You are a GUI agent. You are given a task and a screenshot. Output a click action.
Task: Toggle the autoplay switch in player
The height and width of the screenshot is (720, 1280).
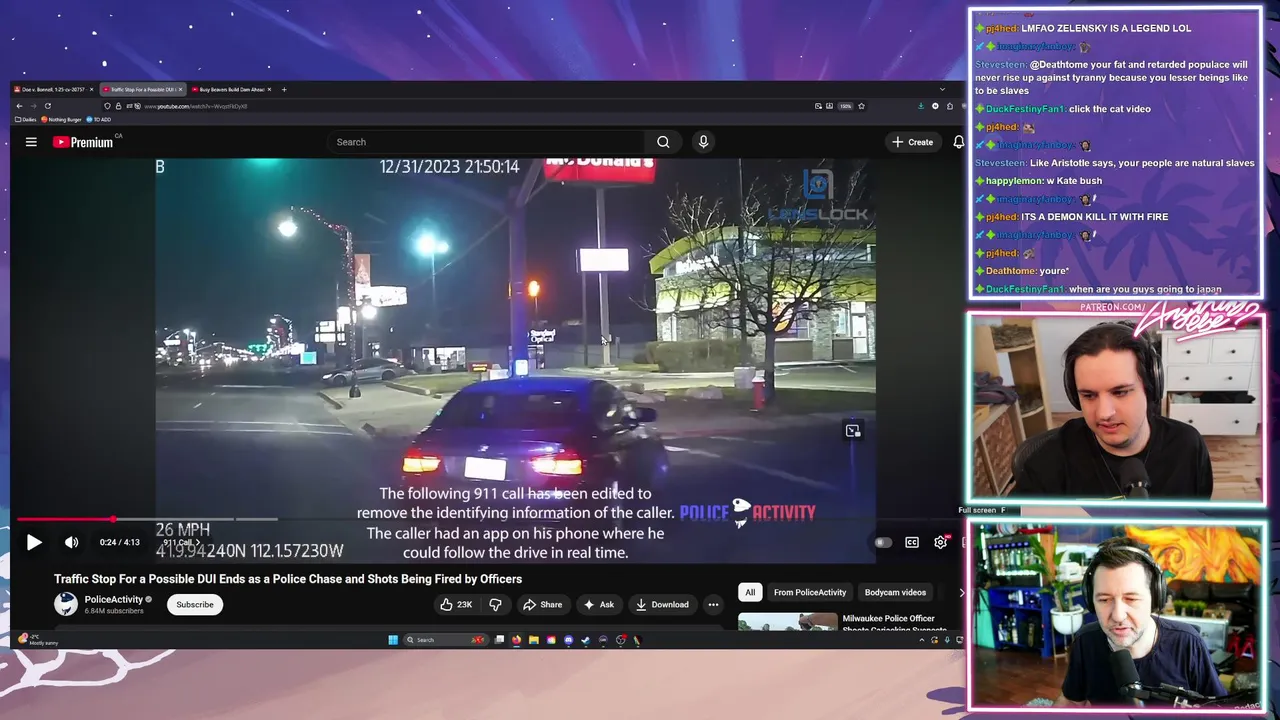(x=882, y=542)
